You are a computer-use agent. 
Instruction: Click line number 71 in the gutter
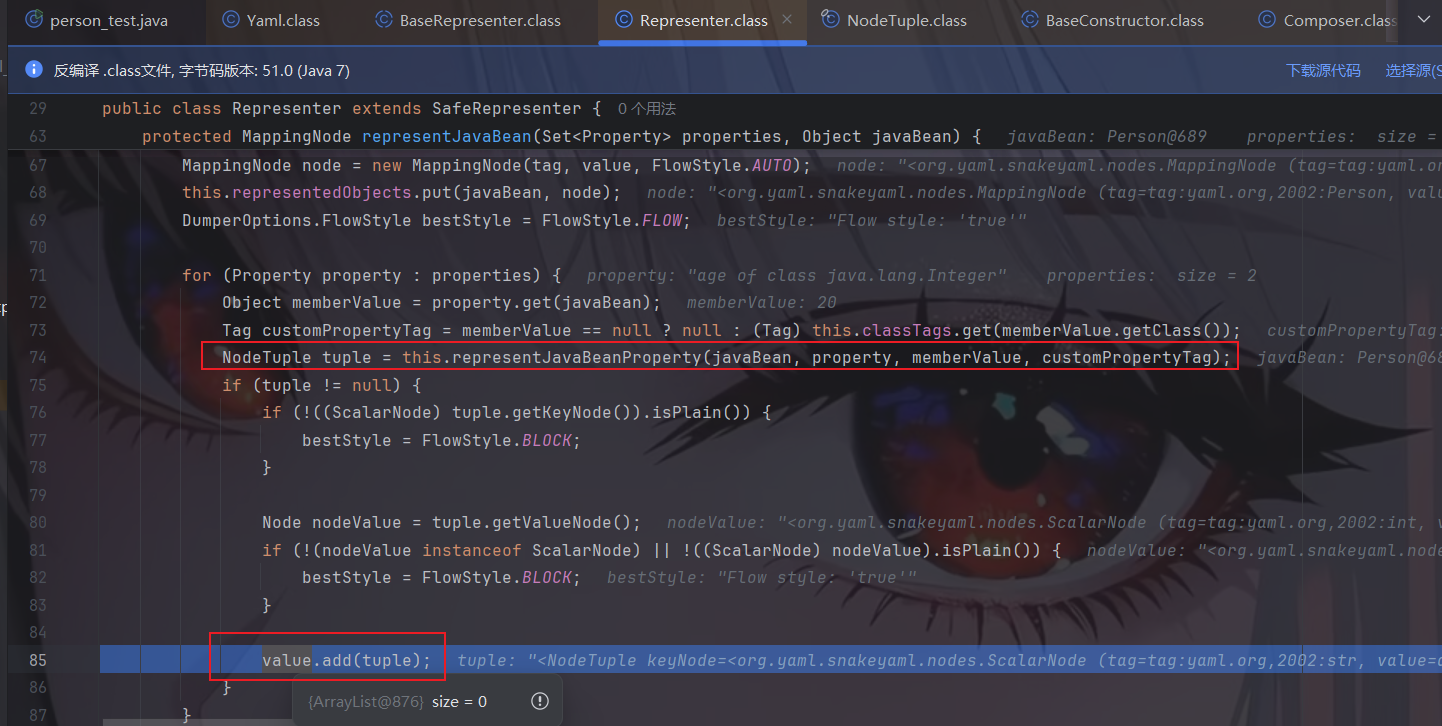click(37, 275)
